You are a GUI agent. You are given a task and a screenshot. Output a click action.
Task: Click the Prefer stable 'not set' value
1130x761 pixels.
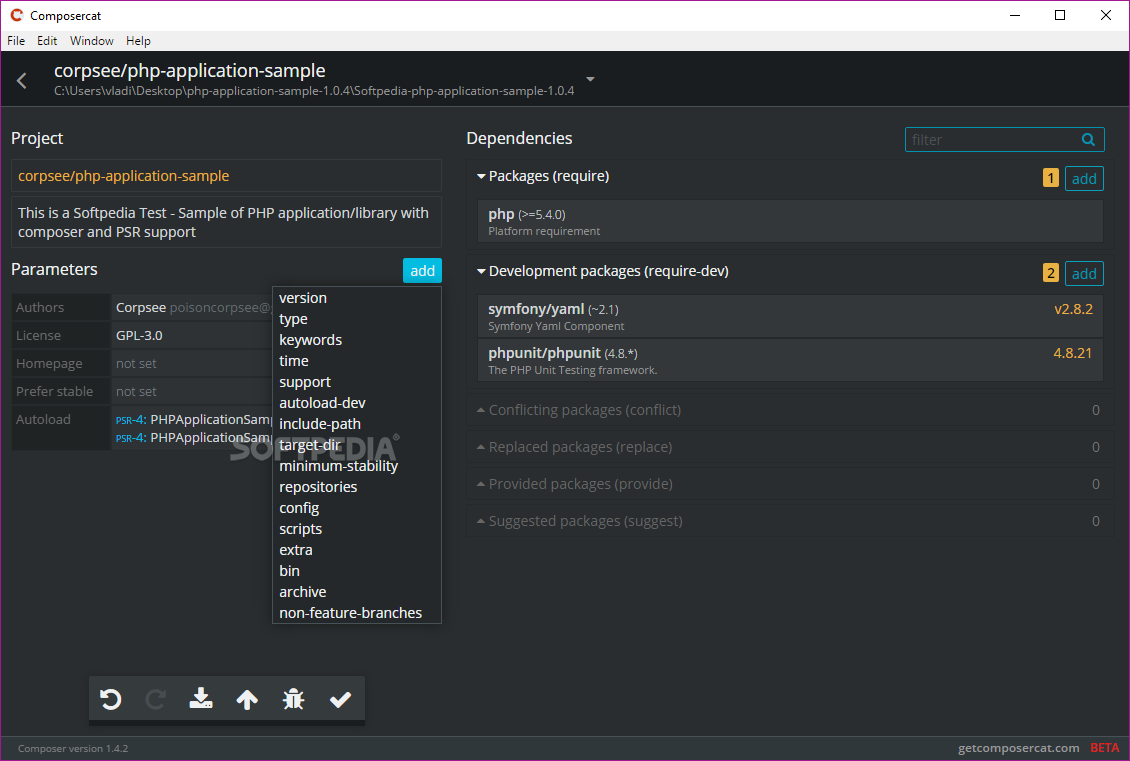point(136,391)
